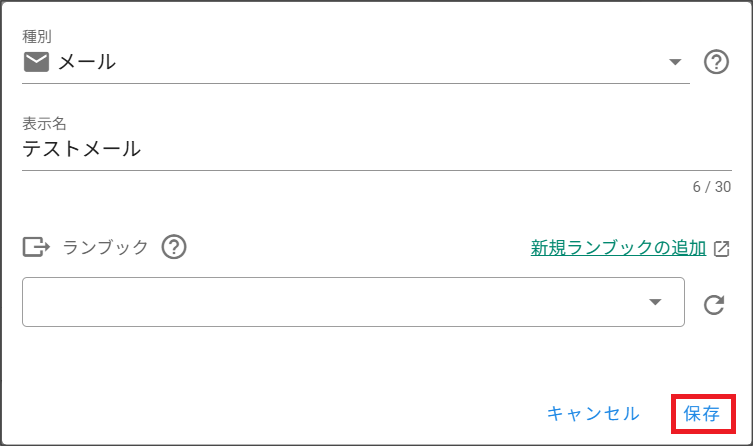Click the empty runbook combo box field
Viewport: 753px width, 446px height.
pyautogui.click(x=353, y=302)
